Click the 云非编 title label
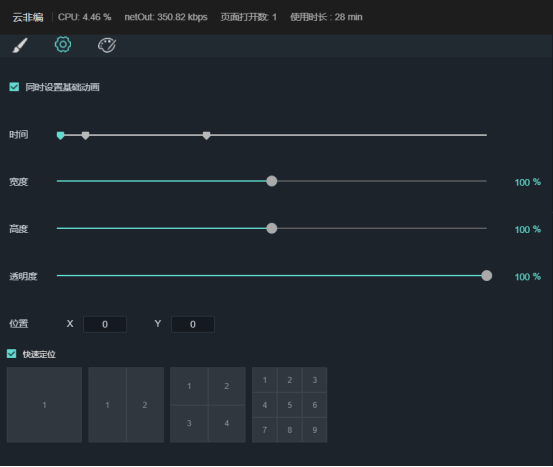 [x=28, y=17]
